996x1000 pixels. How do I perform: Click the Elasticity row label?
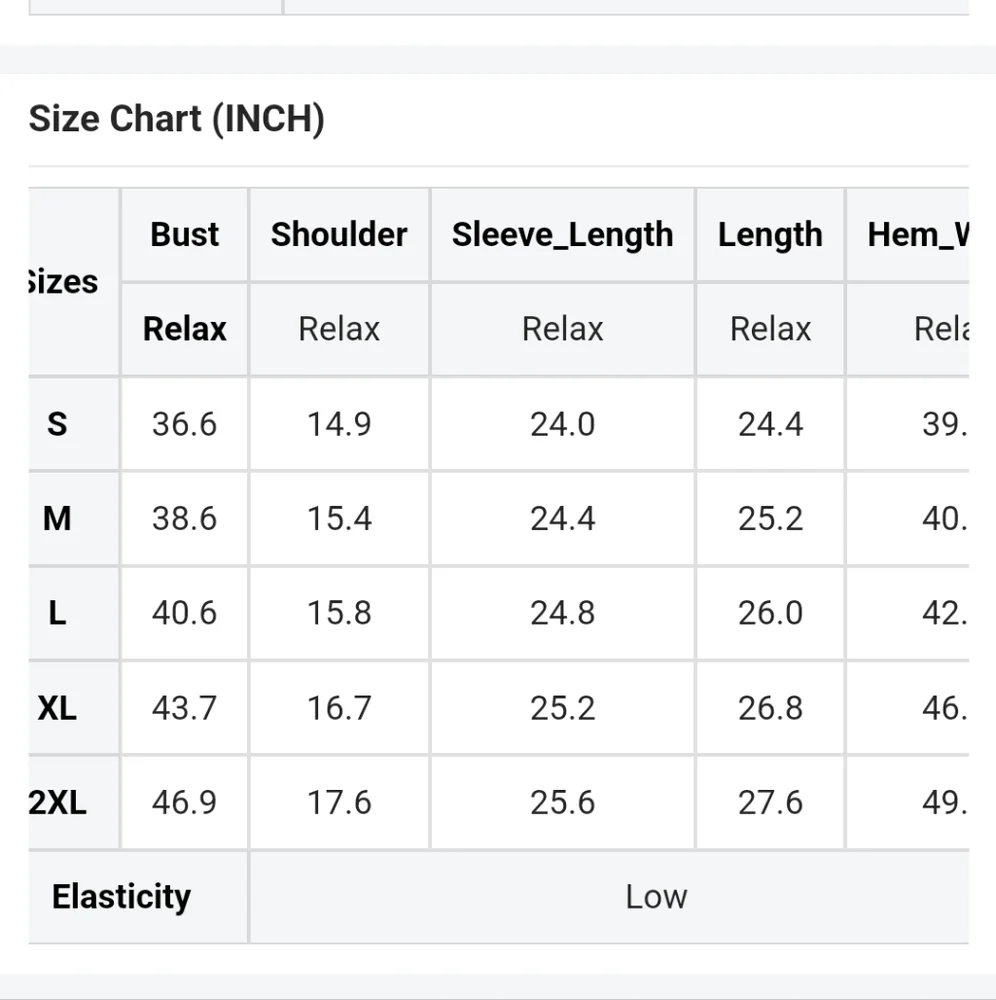point(121,897)
